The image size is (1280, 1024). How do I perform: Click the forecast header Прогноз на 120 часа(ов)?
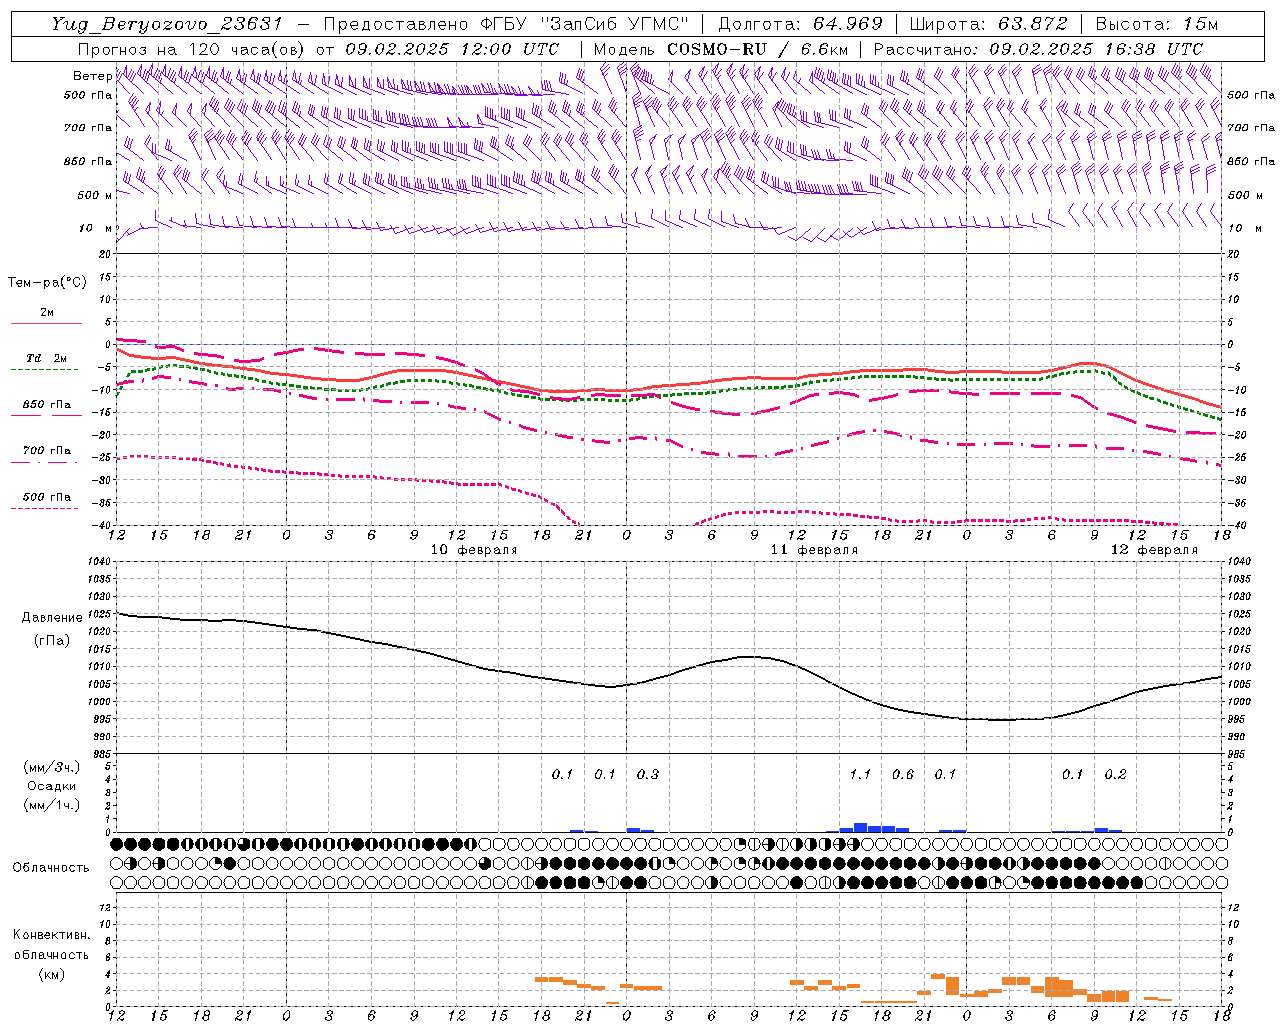click(x=193, y=49)
